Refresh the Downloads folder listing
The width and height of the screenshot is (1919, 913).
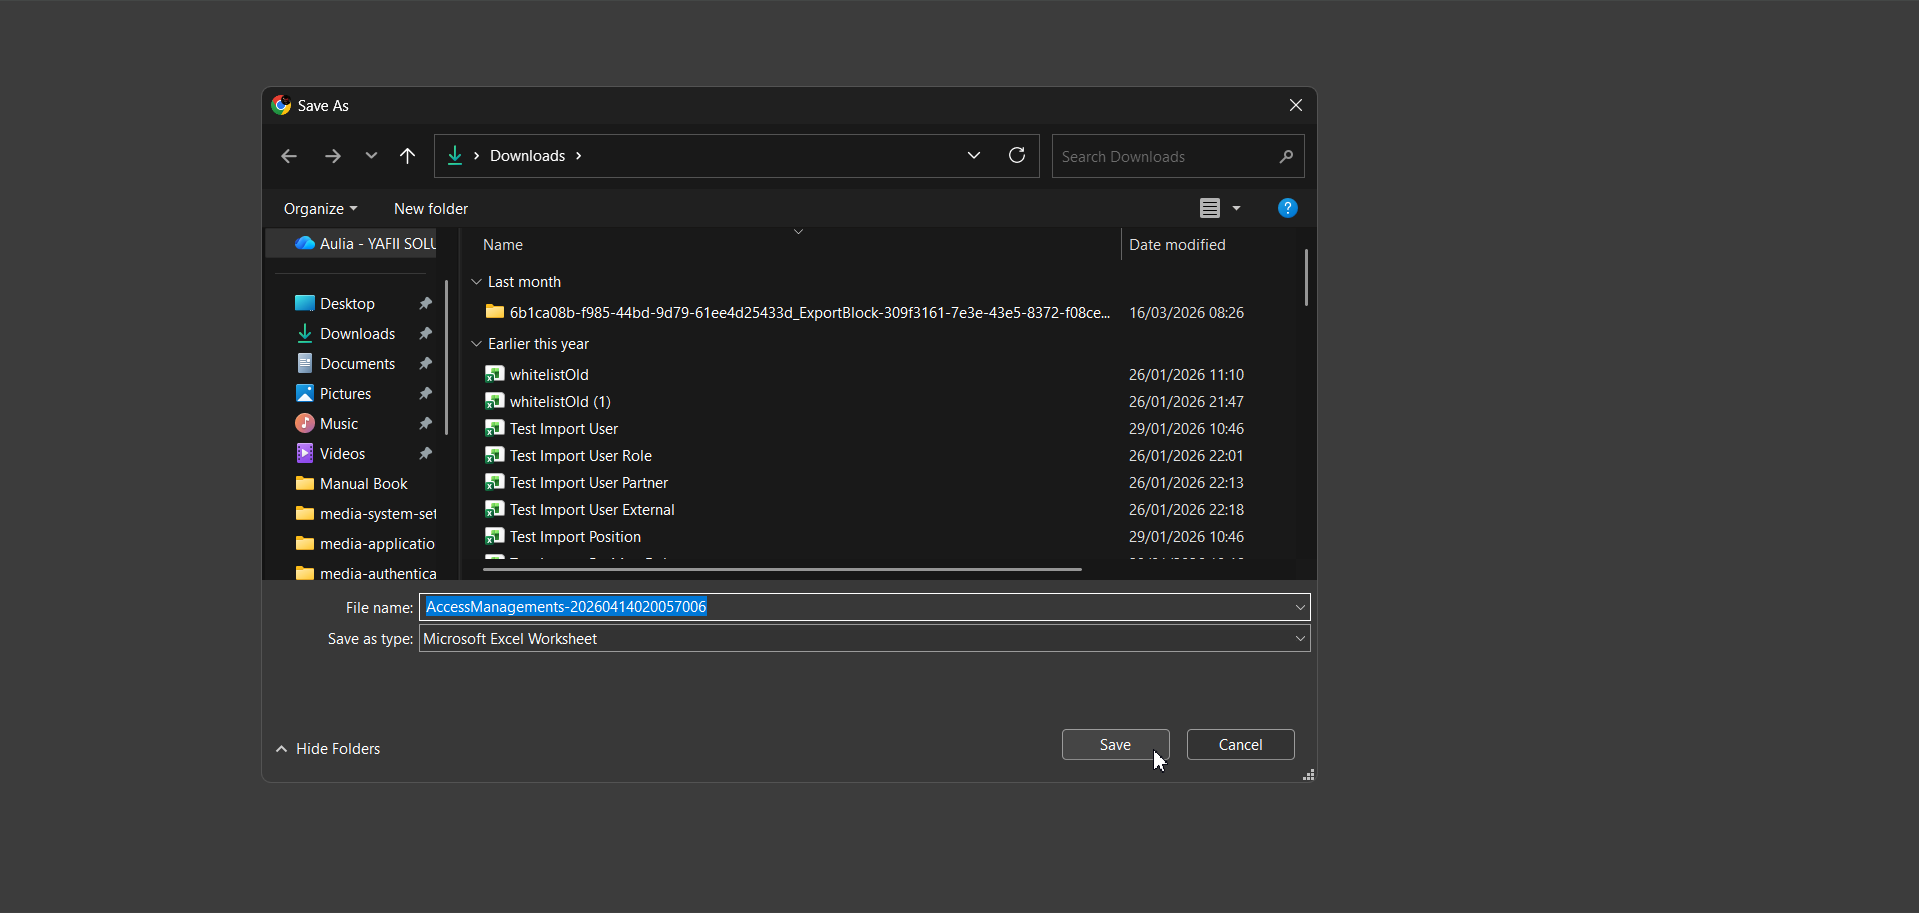click(1017, 155)
